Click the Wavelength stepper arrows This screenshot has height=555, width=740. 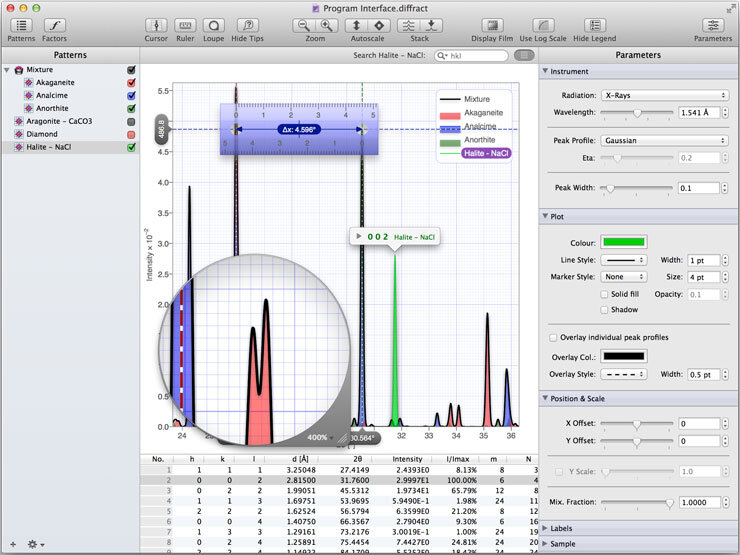tap(725, 113)
